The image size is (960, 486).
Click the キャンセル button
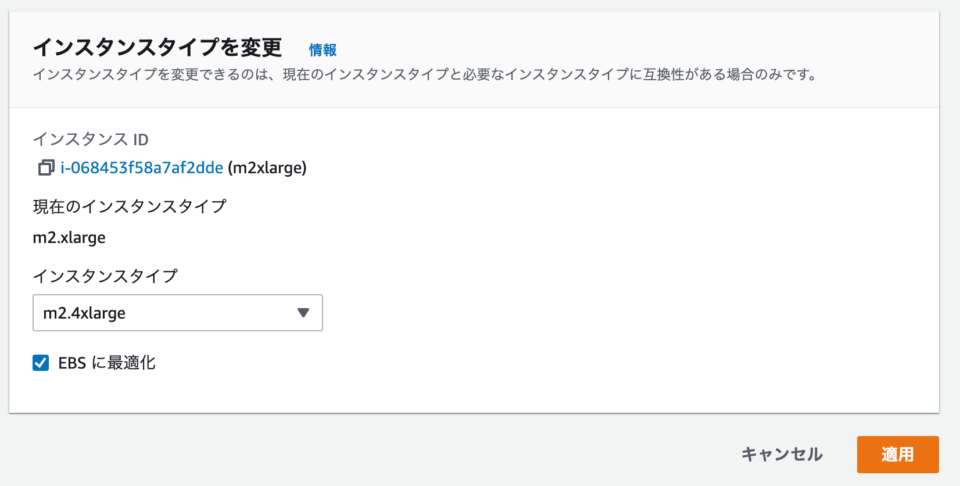(x=782, y=454)
